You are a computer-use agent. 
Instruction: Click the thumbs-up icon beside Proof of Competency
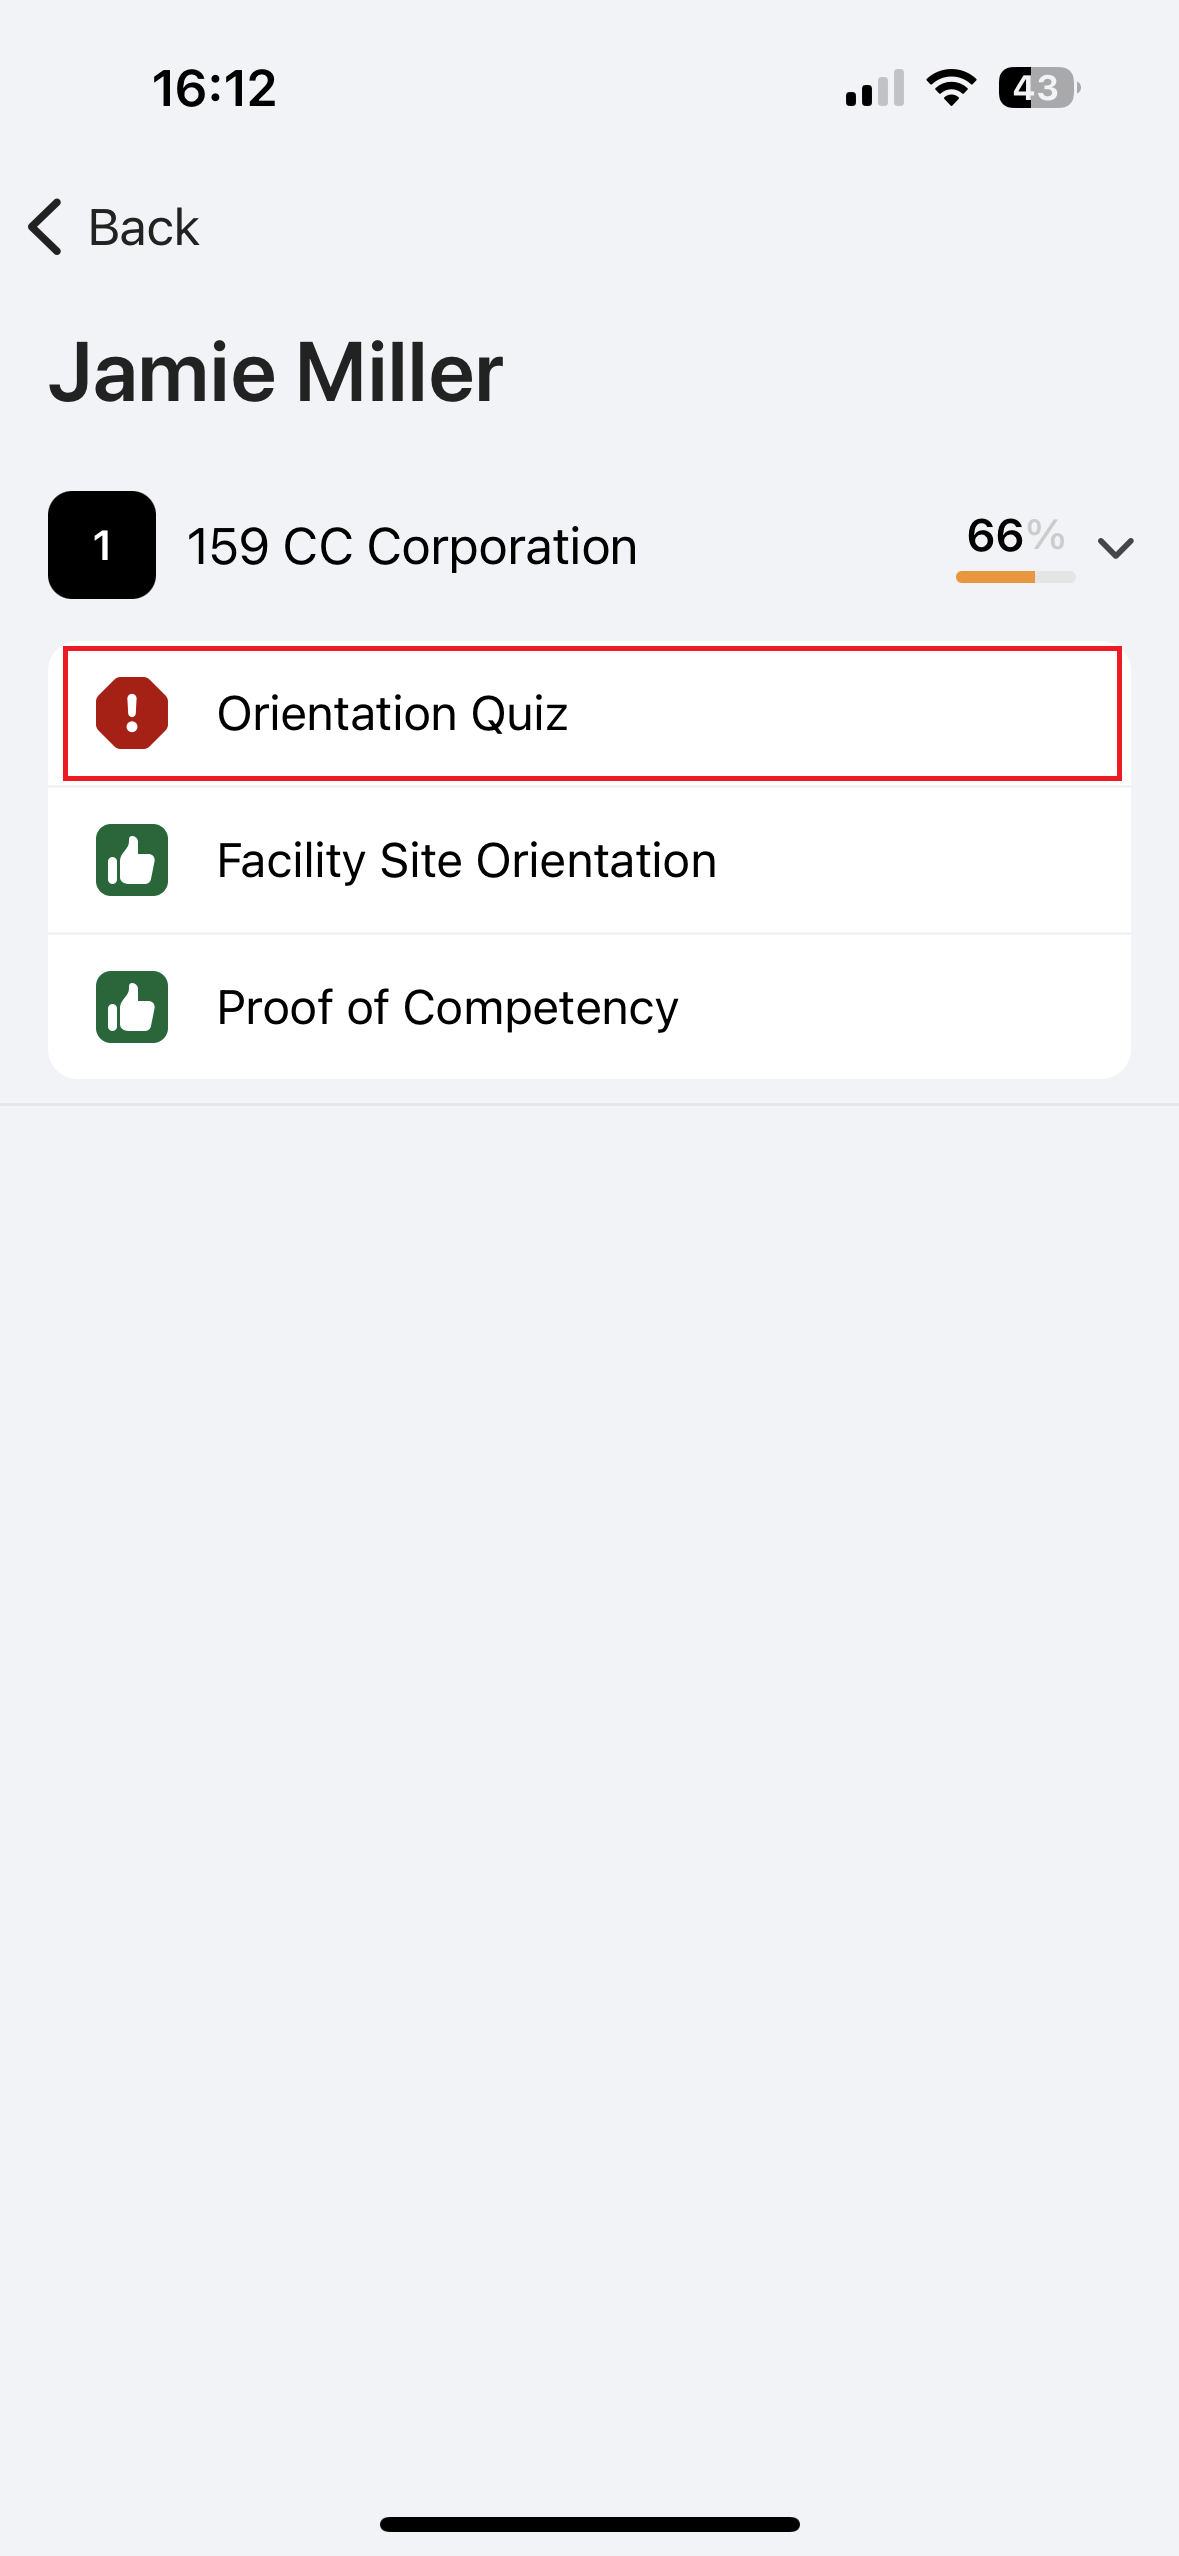132,1007
